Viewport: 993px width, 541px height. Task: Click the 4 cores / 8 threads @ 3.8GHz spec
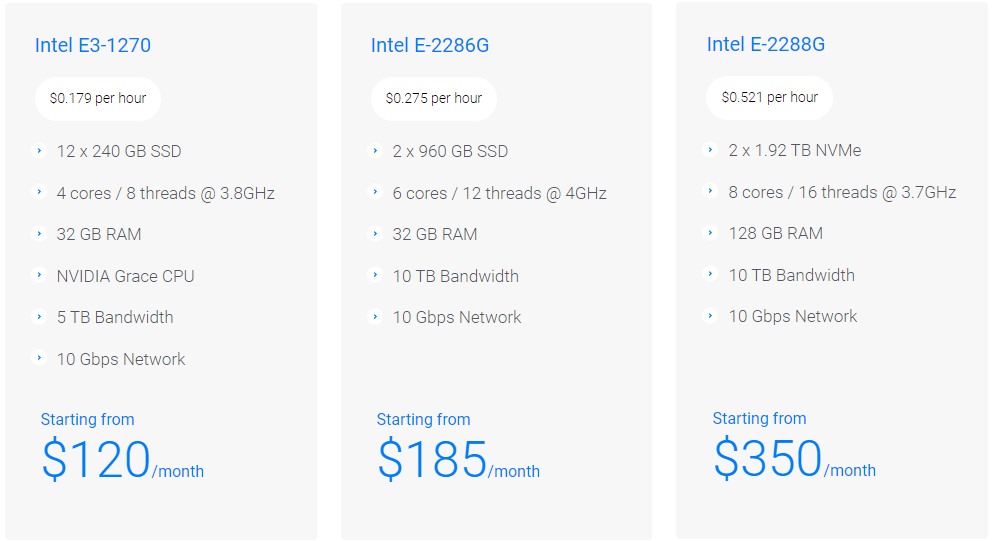click(x=165, y=193)
